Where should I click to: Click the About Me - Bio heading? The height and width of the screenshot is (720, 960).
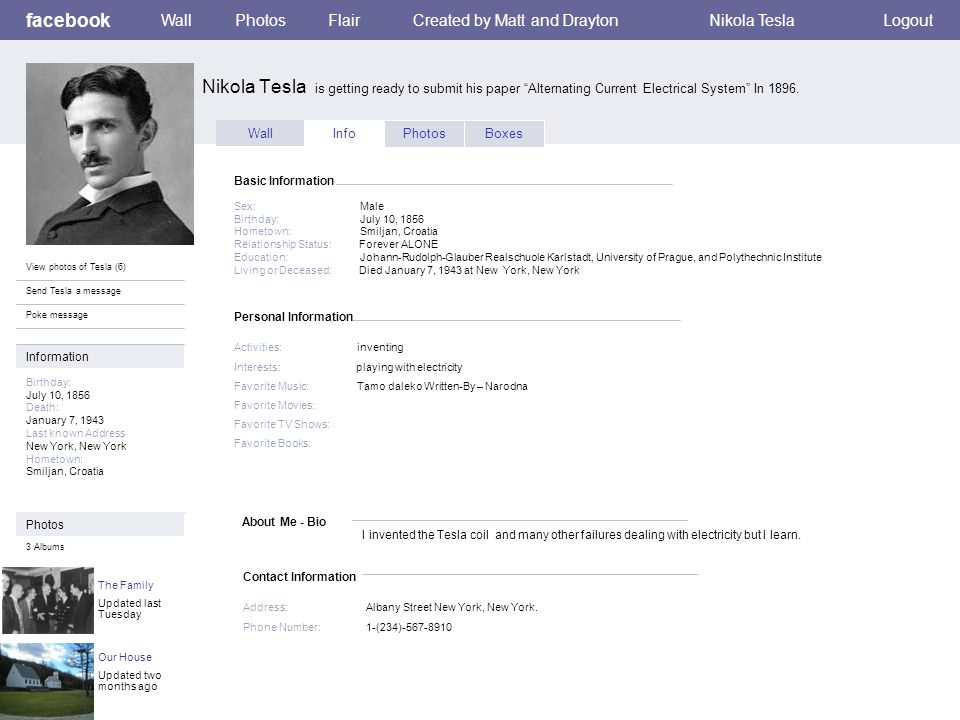(x=284, y=522)
